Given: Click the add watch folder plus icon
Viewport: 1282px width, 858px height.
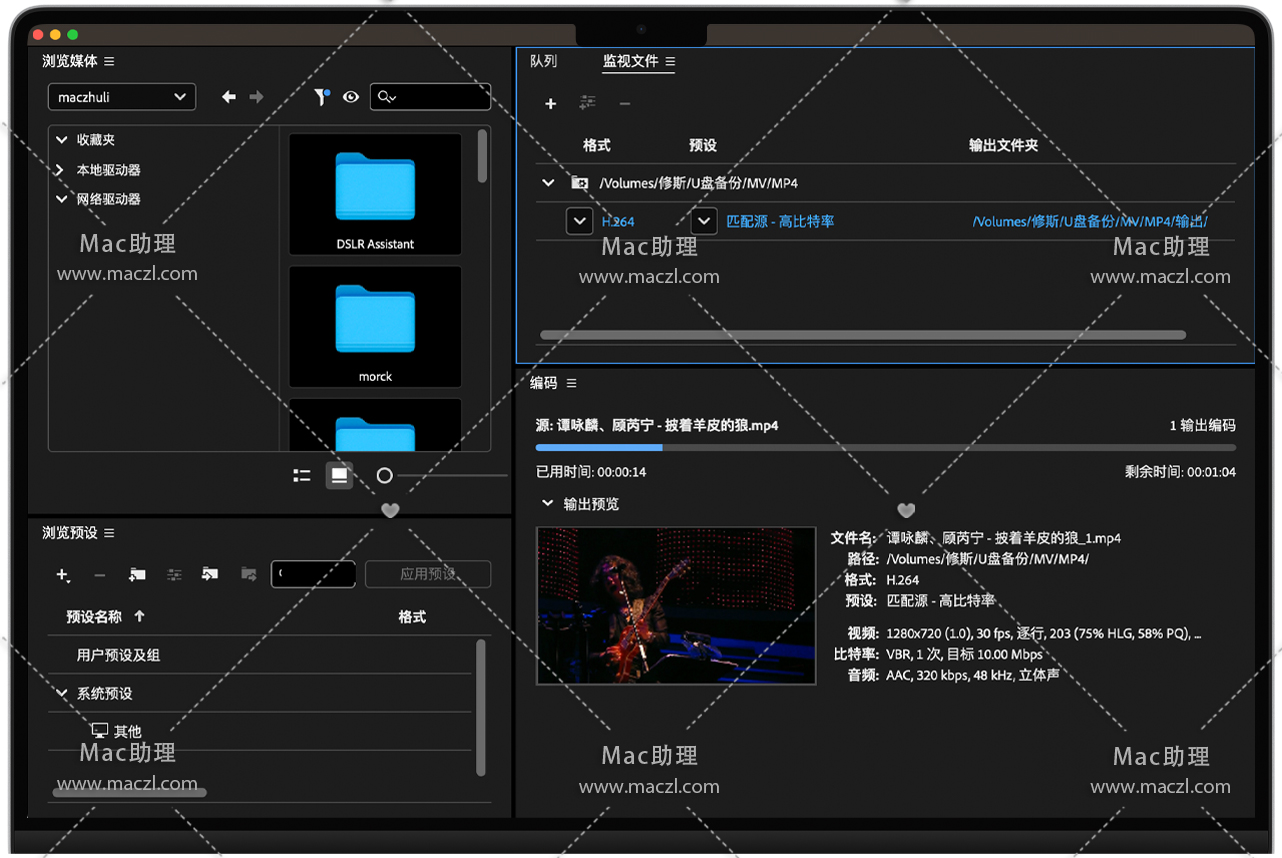Looking at the screenshot, I should point(550,104).
